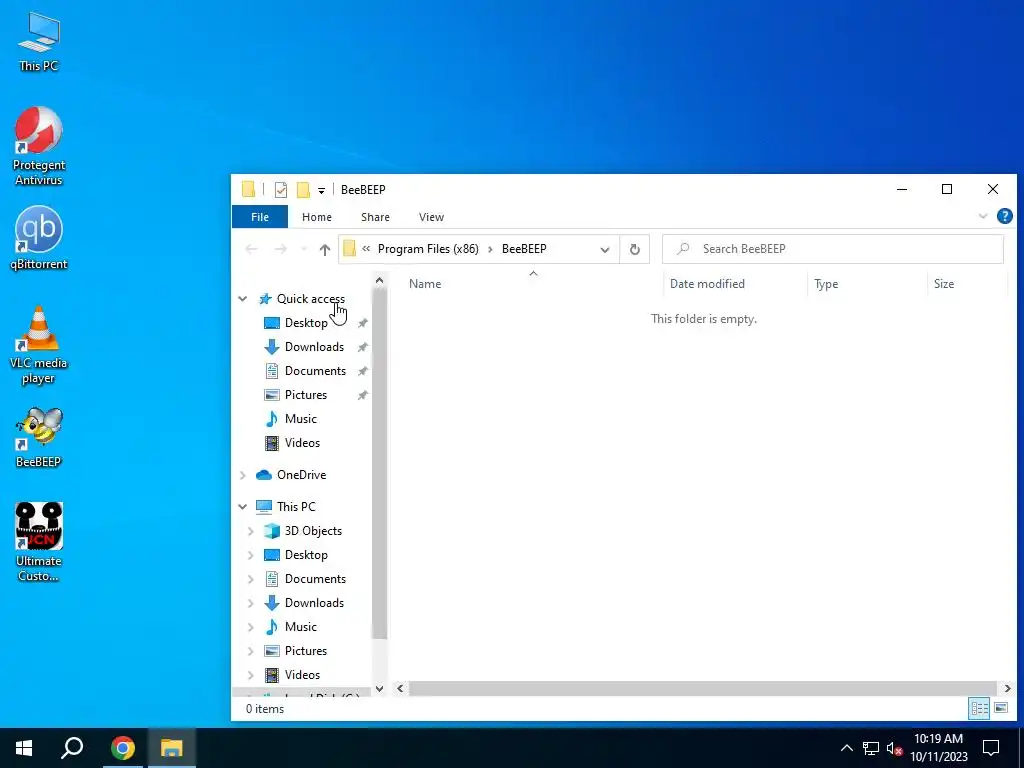Open Music under Quick access
This screenshot has height=768, width=1024.
pos(300,419)
